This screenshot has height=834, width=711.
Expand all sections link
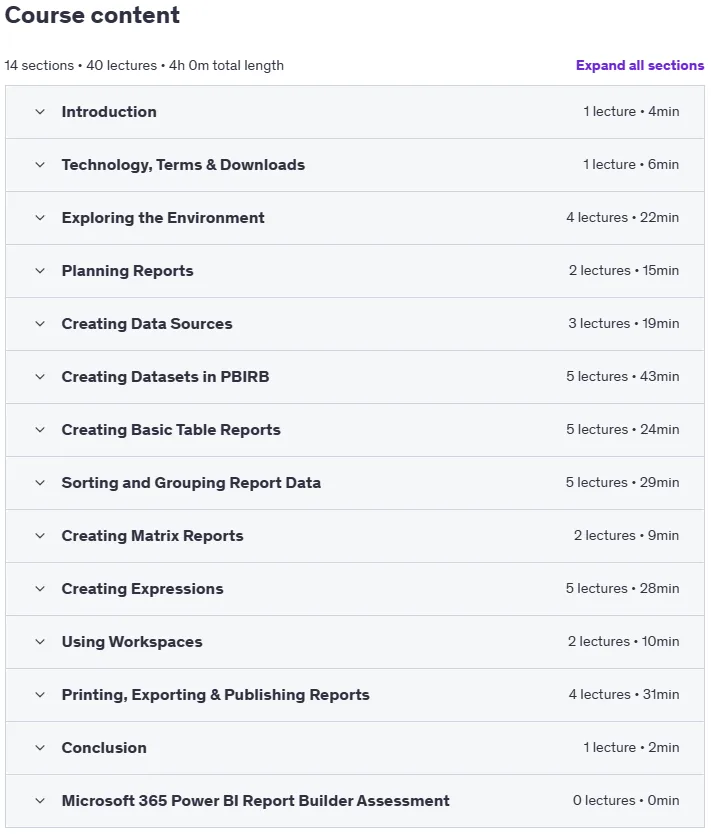[x=640, y=65]
